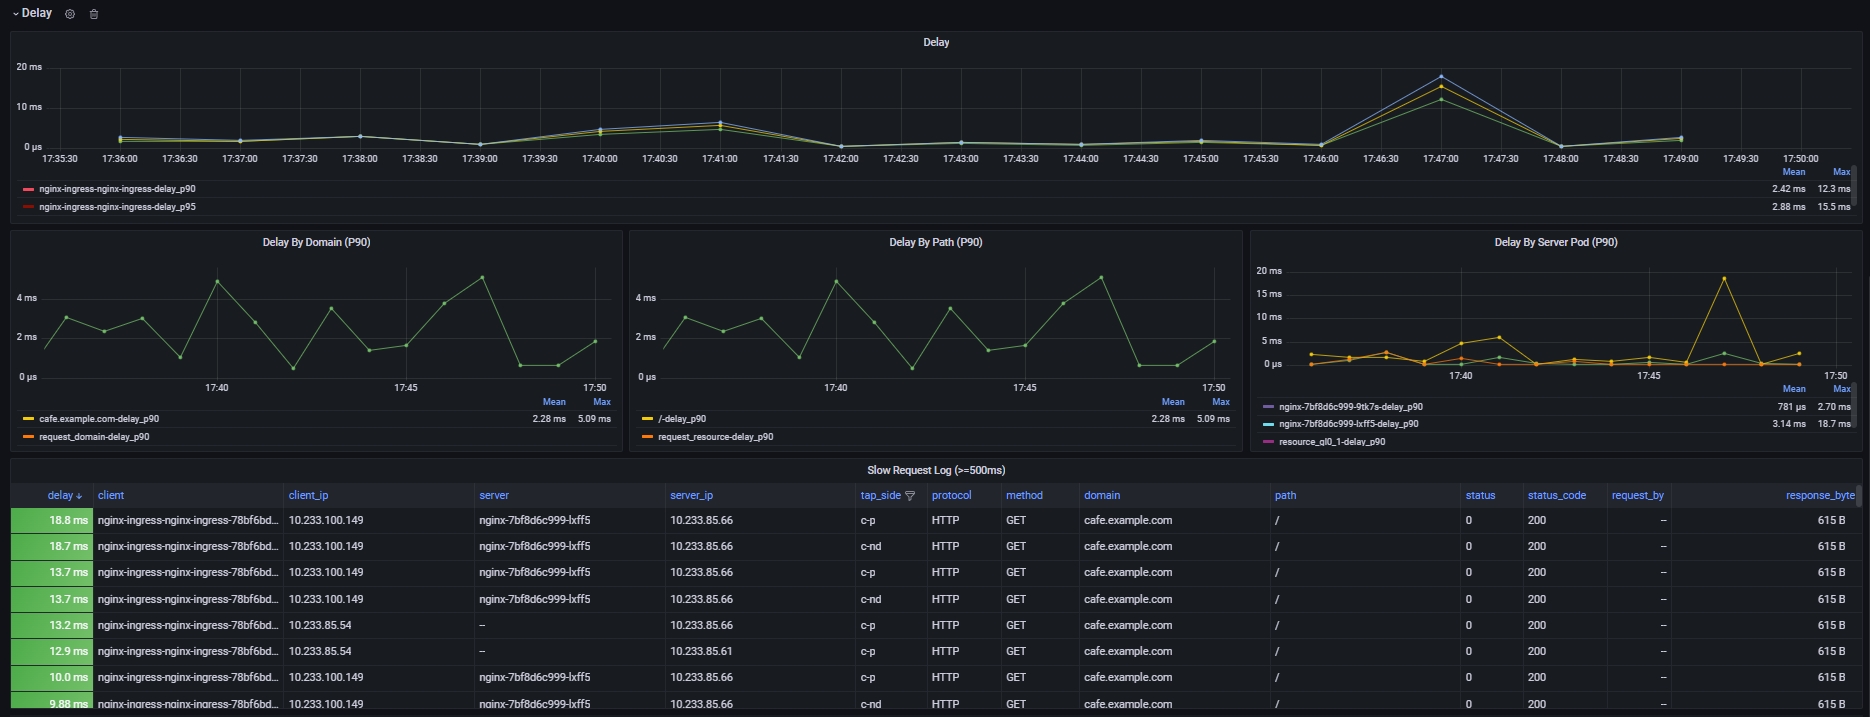Click the 12.9 ms delay cell
The height and width of the screenshot is (717, 1870).
coord(52,652)
